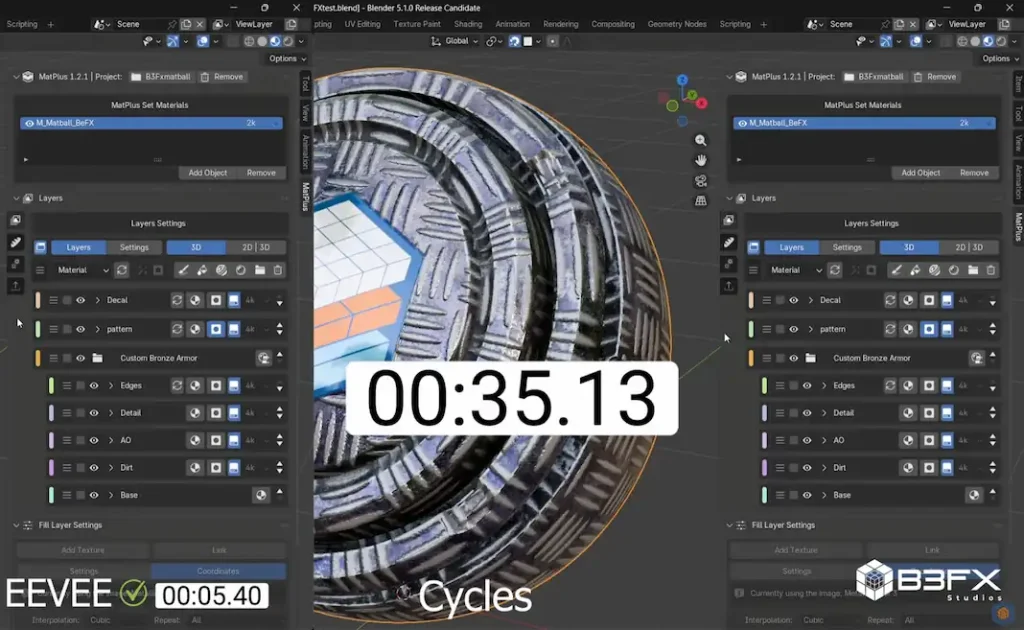Screen dimensions: 1024x630
Task: Hide the Decal layer in the left panel
Action: pyautogui.click(x=81, y=300)
